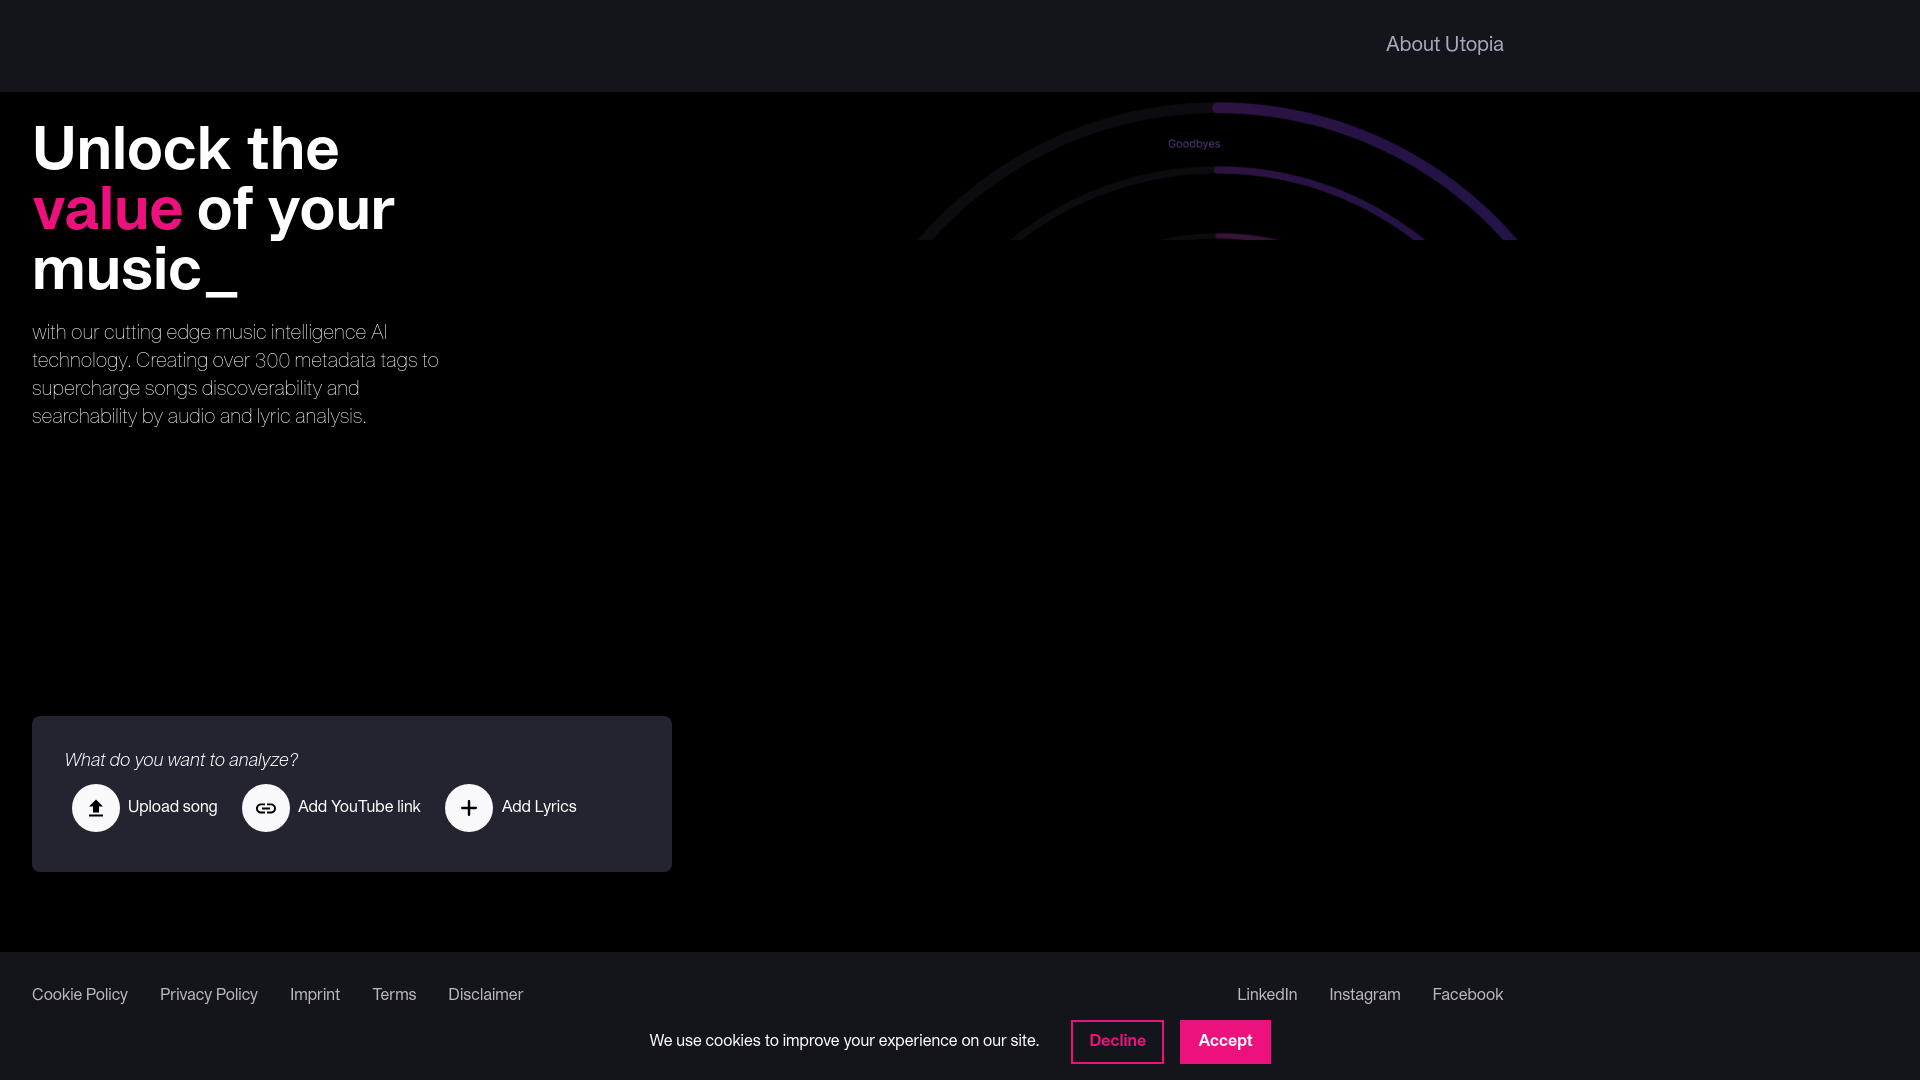Read the Terms page
The width and height of the screenshot is (1920, 1080).
point(393,994)
